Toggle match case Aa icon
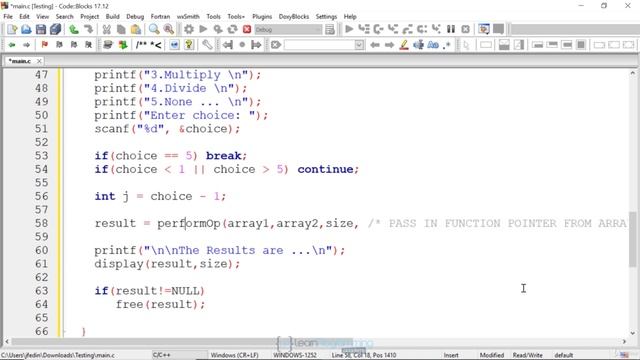640x360 pixels. pyautogui.click(x=433, y=45)
